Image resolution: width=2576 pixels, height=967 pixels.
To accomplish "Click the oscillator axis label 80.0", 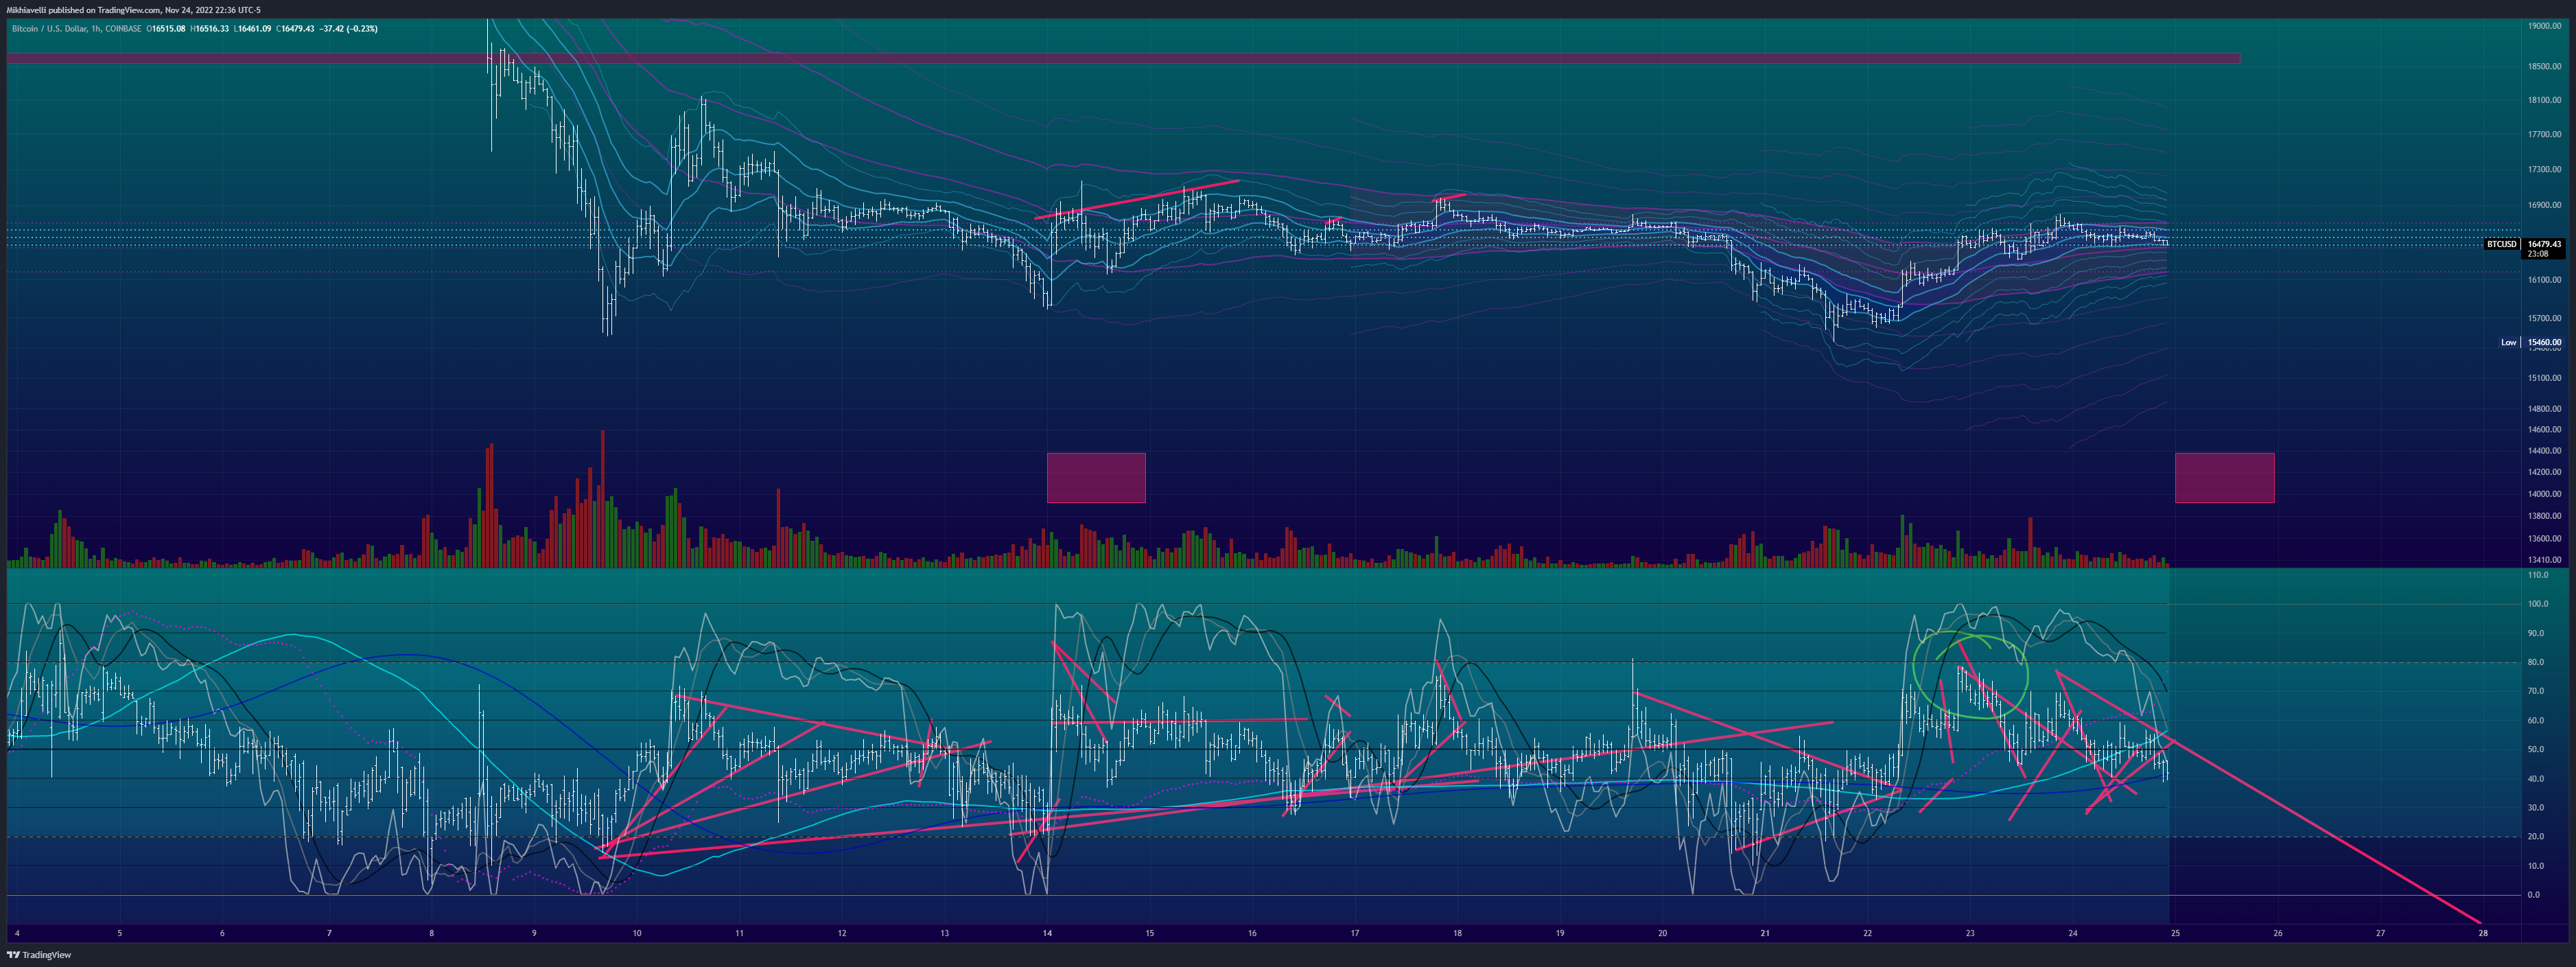I will [2535, 662].
